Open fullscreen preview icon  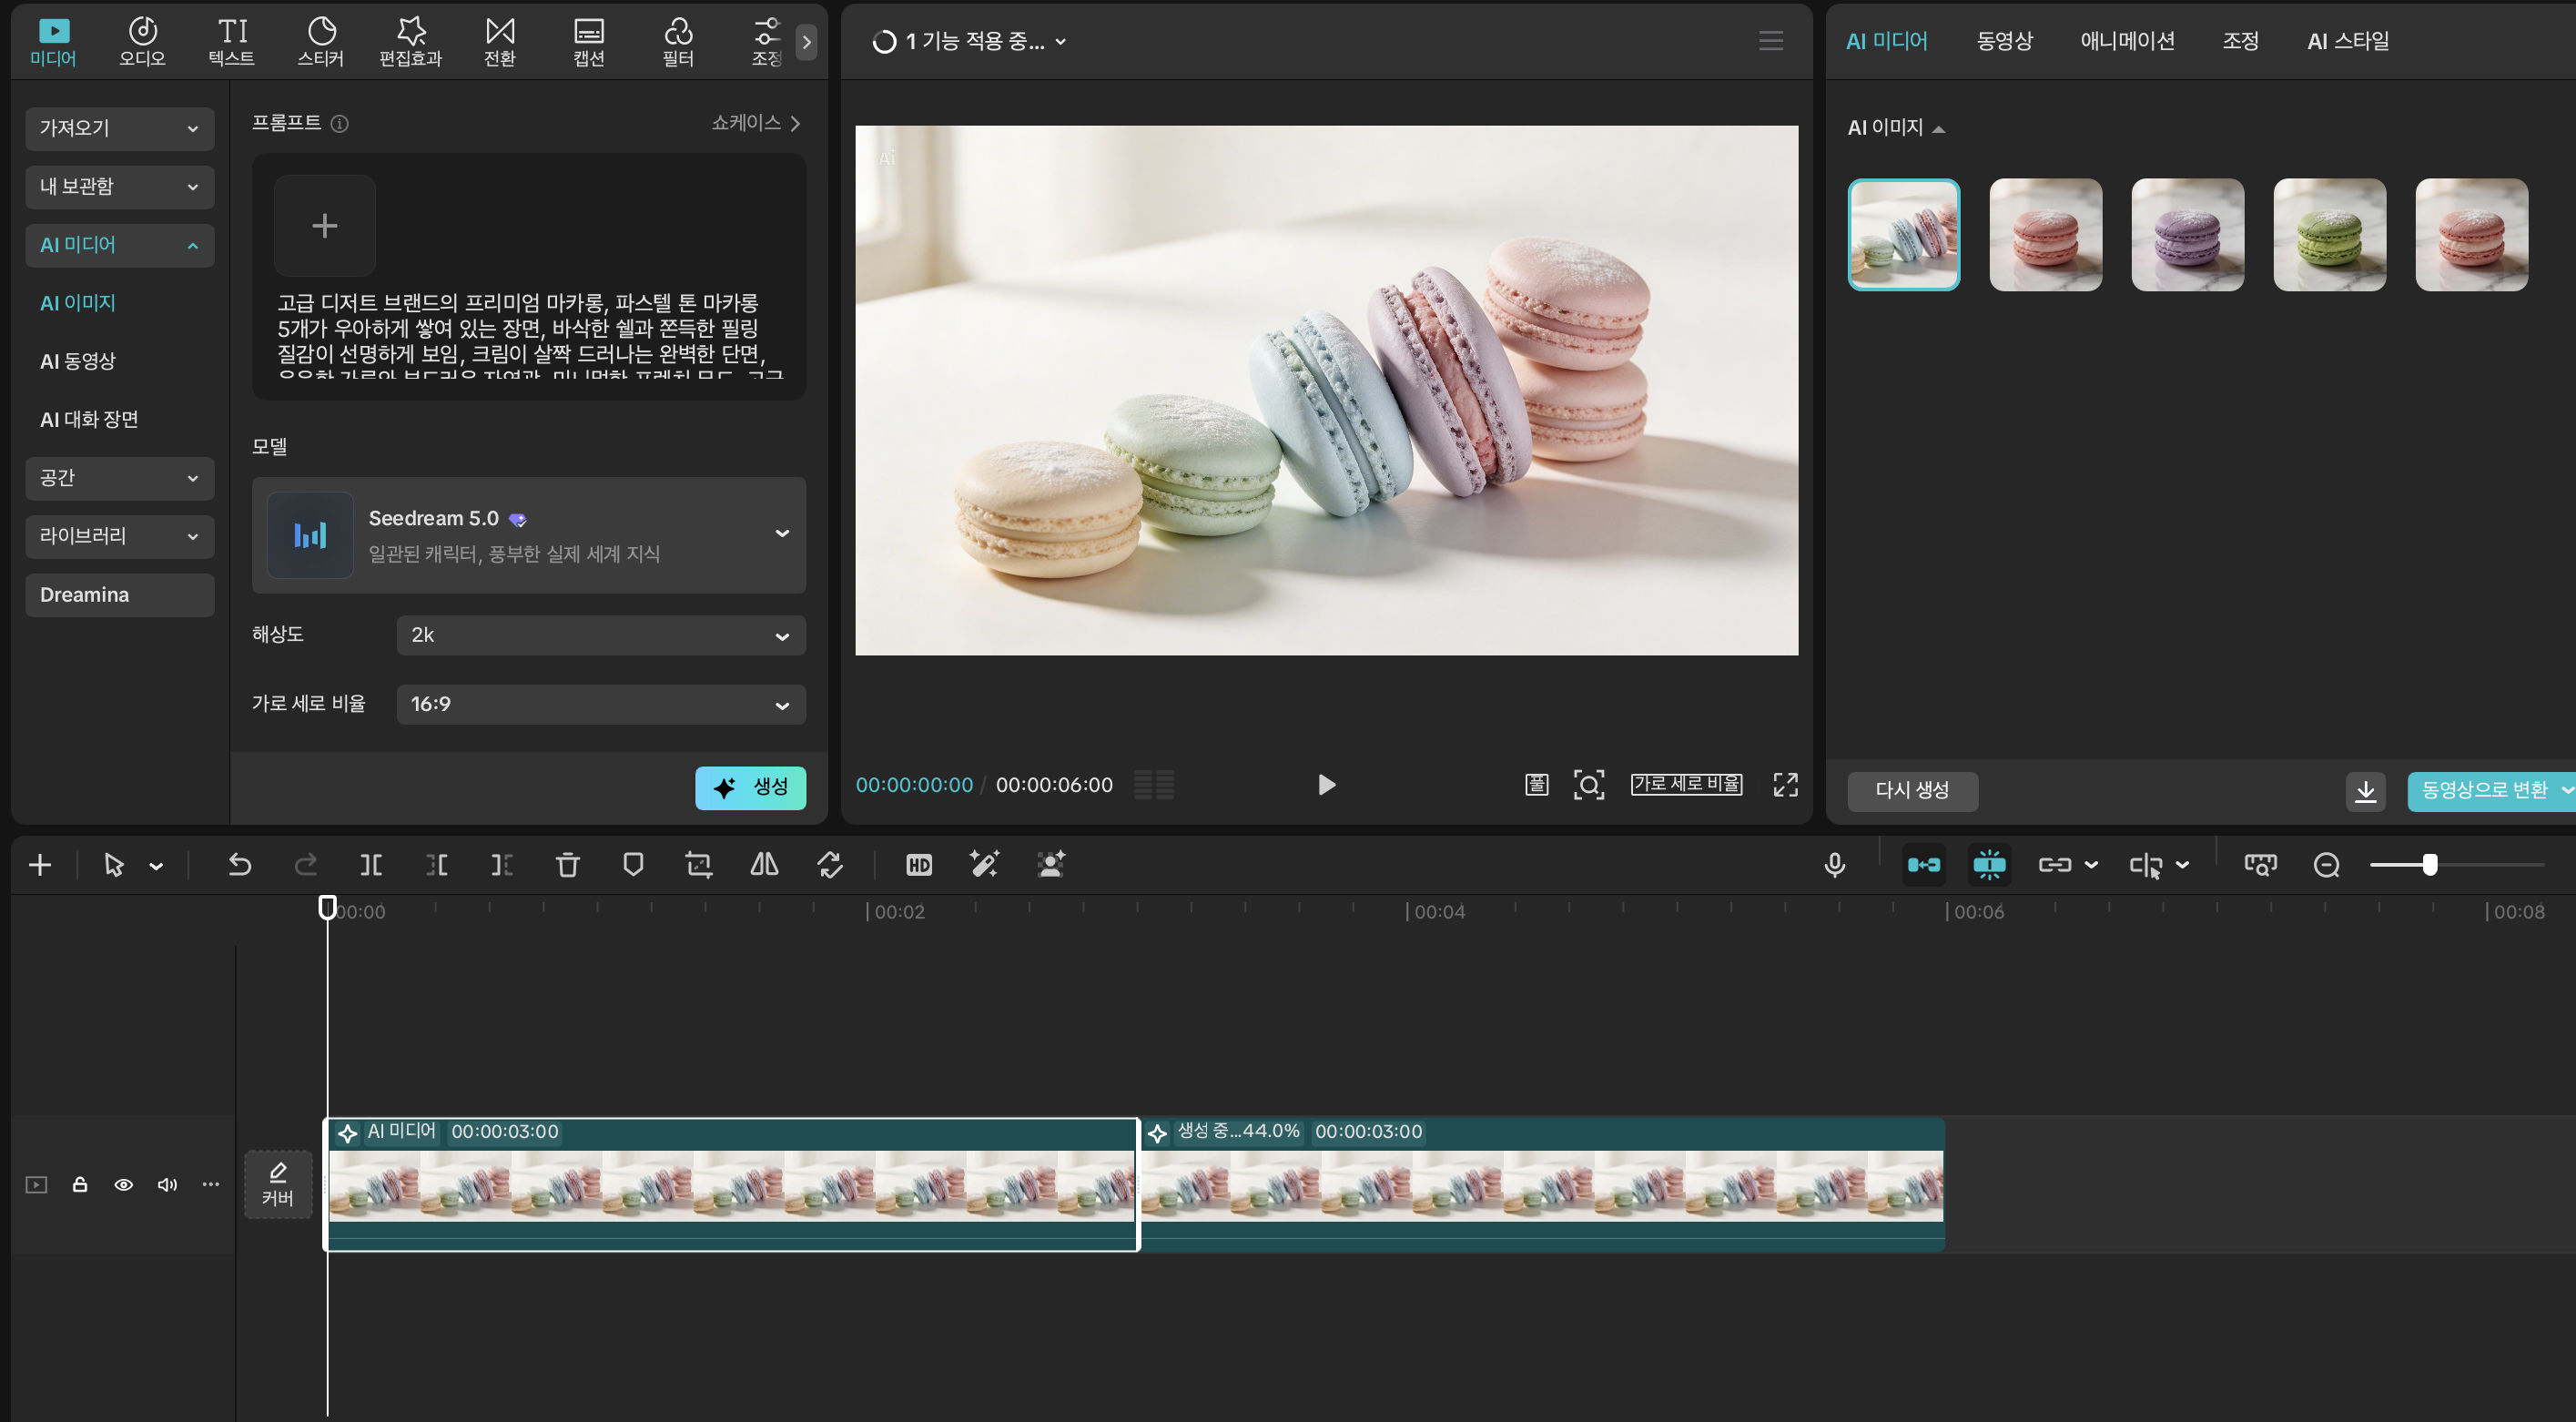(1785, 785)
